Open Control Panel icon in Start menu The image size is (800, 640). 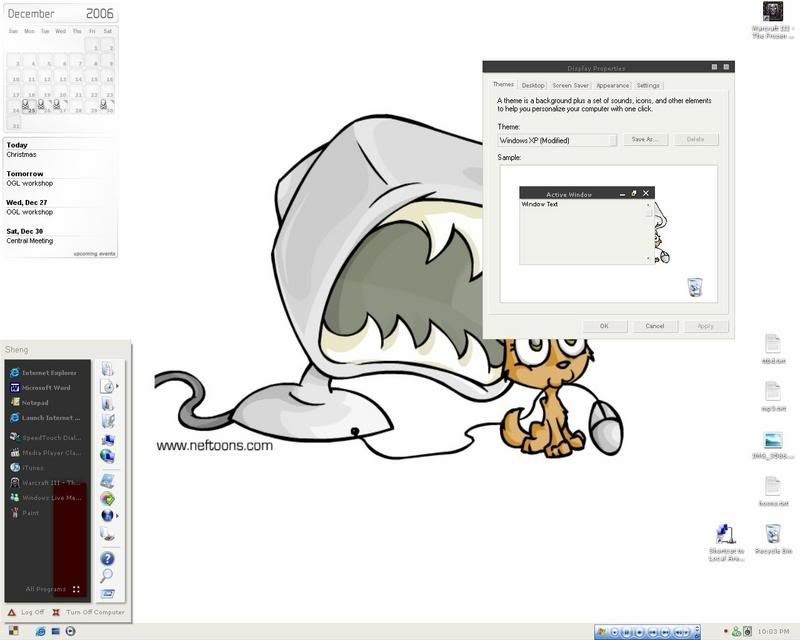point(107,481)
